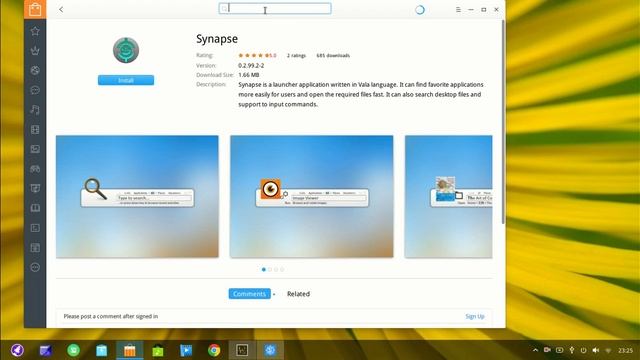Image resolution: width=640 pixels, height=360 pixels.
Task: Open the music note category in sidebar
Action: 35,109
